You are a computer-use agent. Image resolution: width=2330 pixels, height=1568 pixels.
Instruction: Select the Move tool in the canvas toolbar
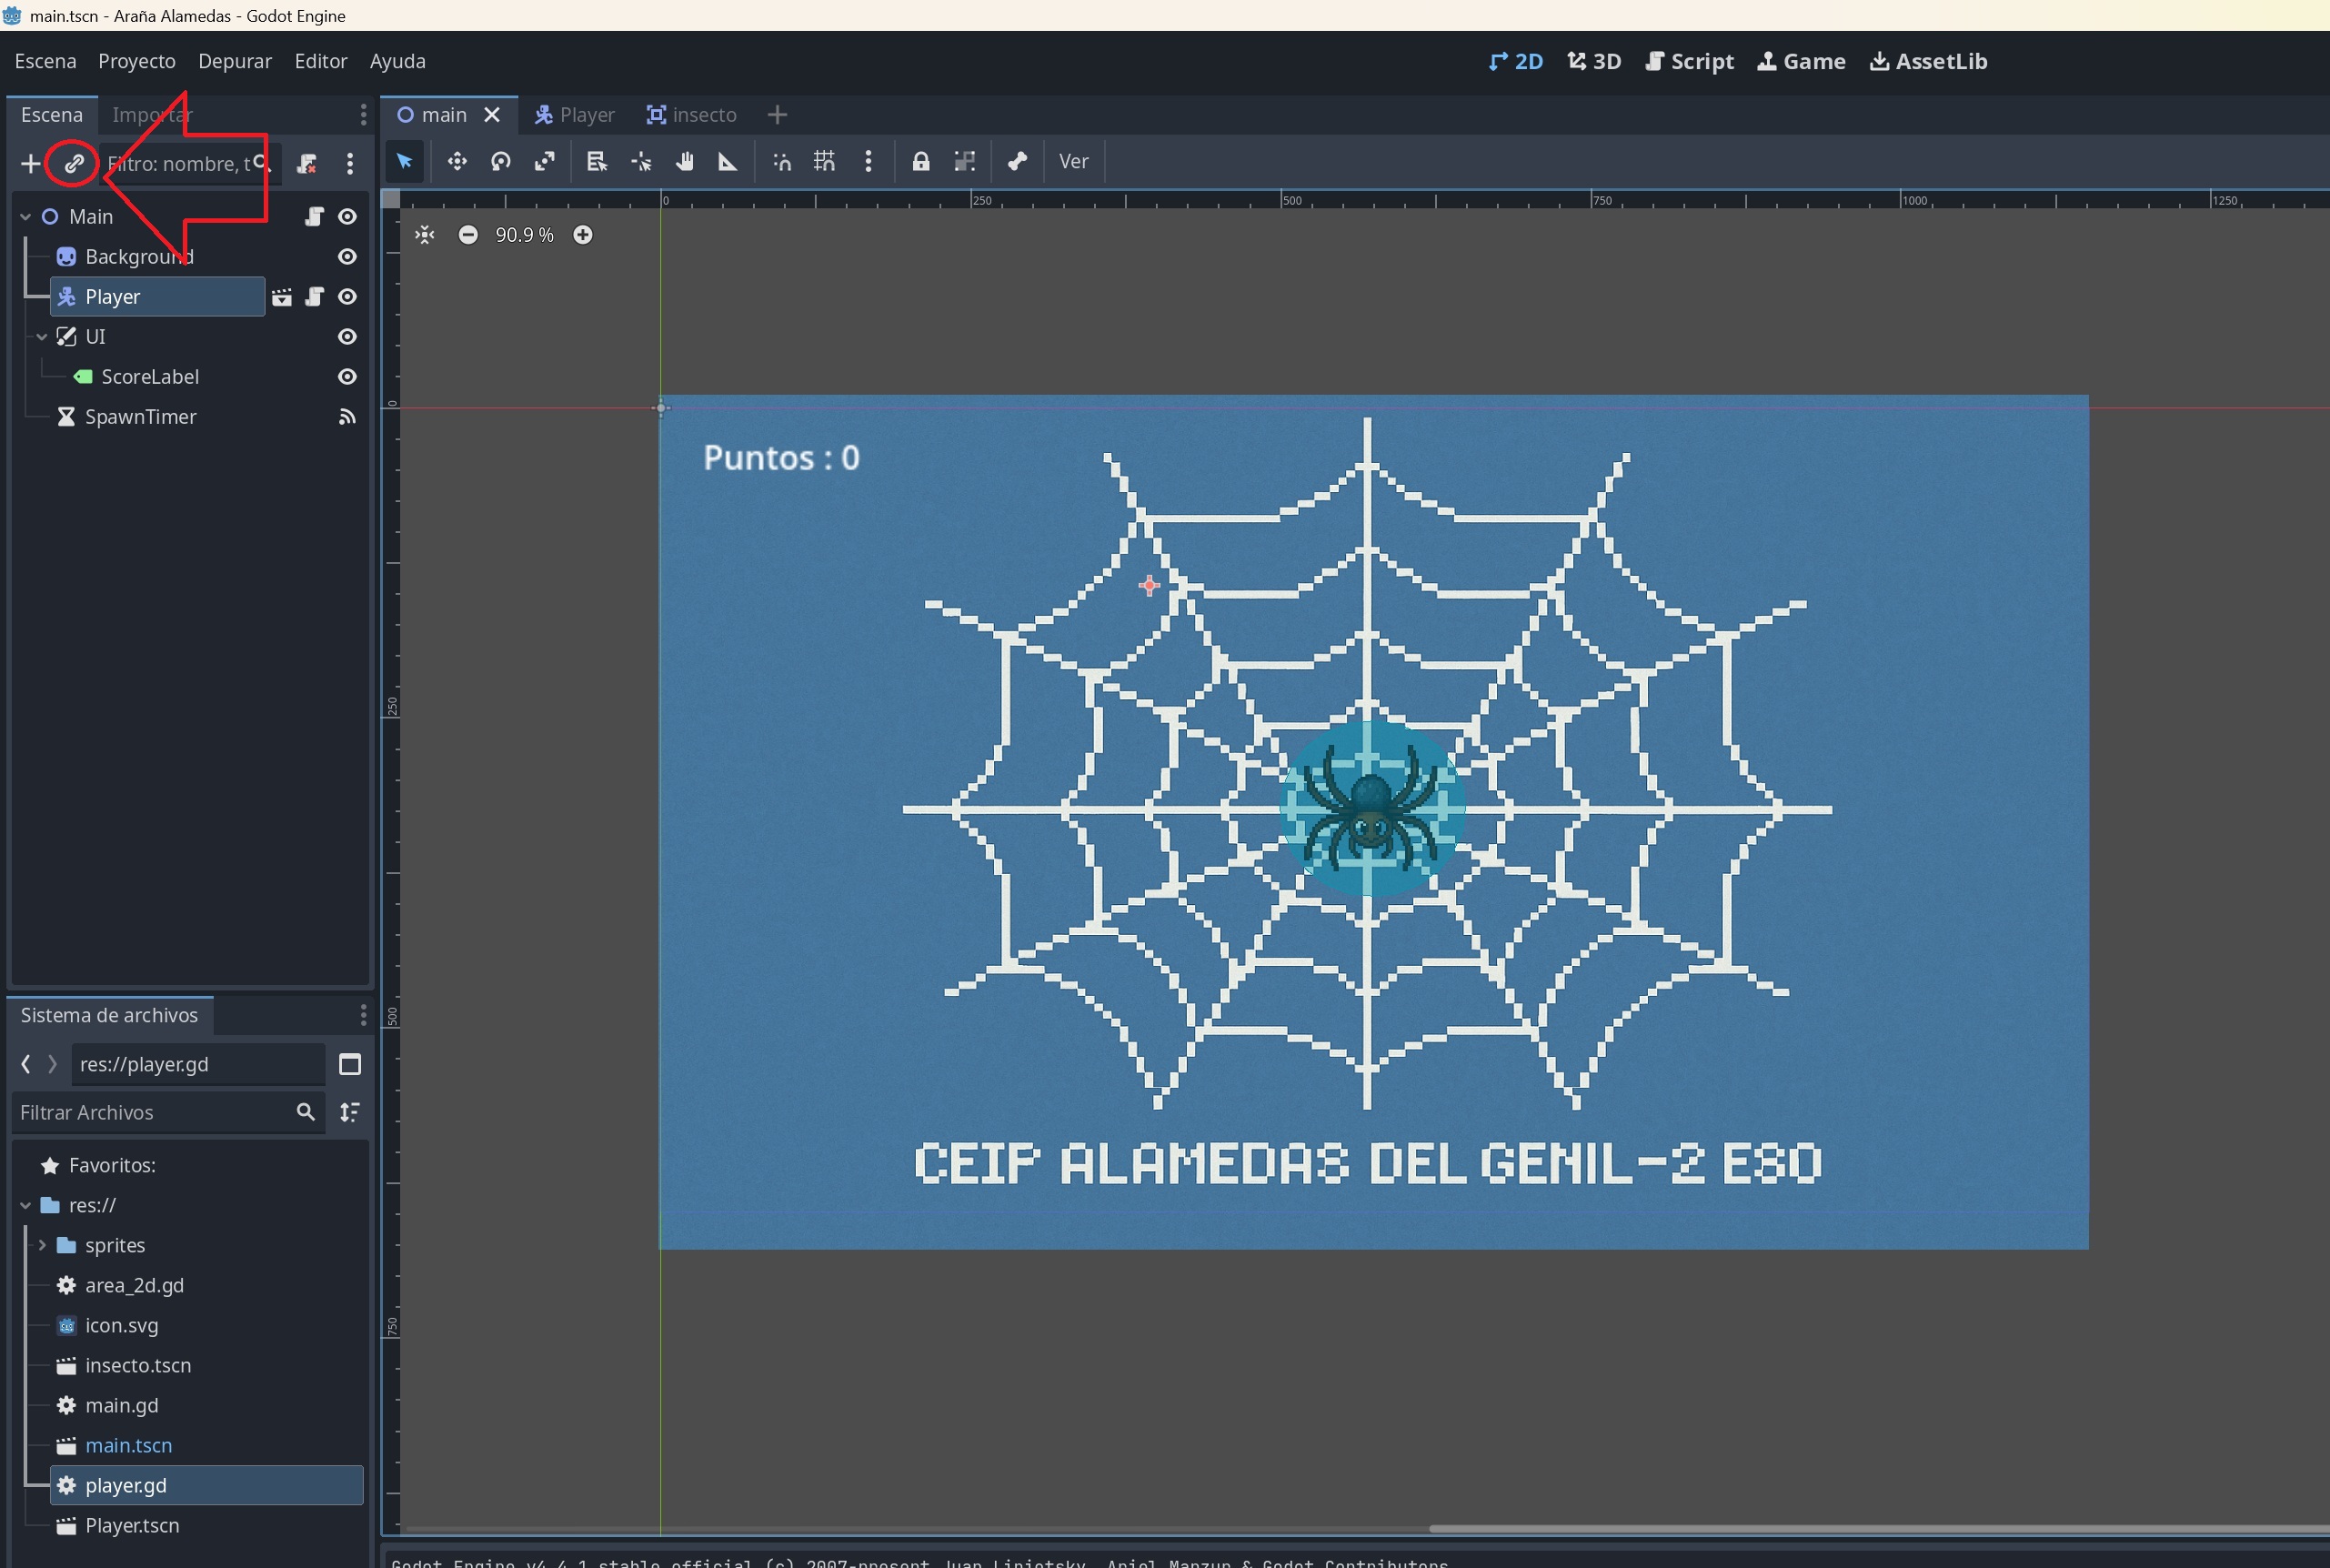(457, 161)
